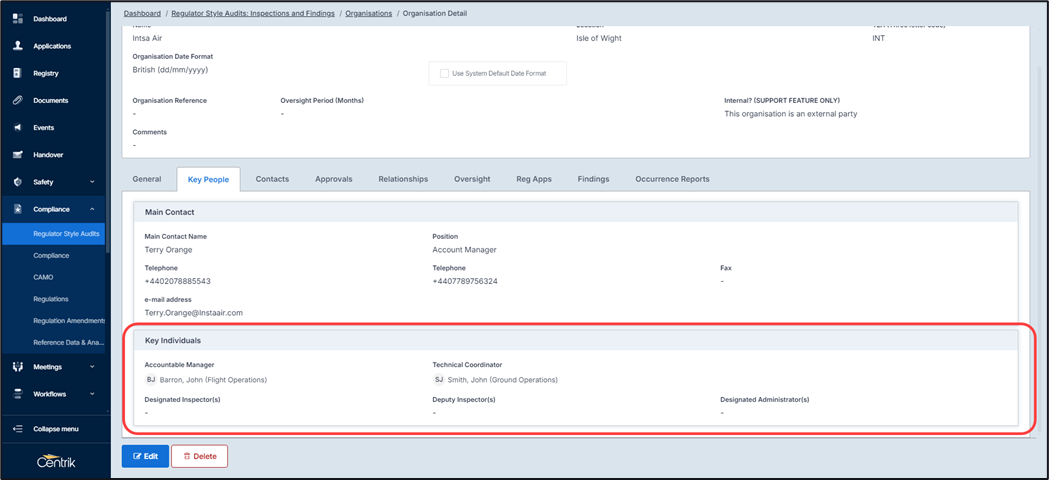Follow the Organisations breadcrumb link
1049x480 pixels.
pos(368,14)
